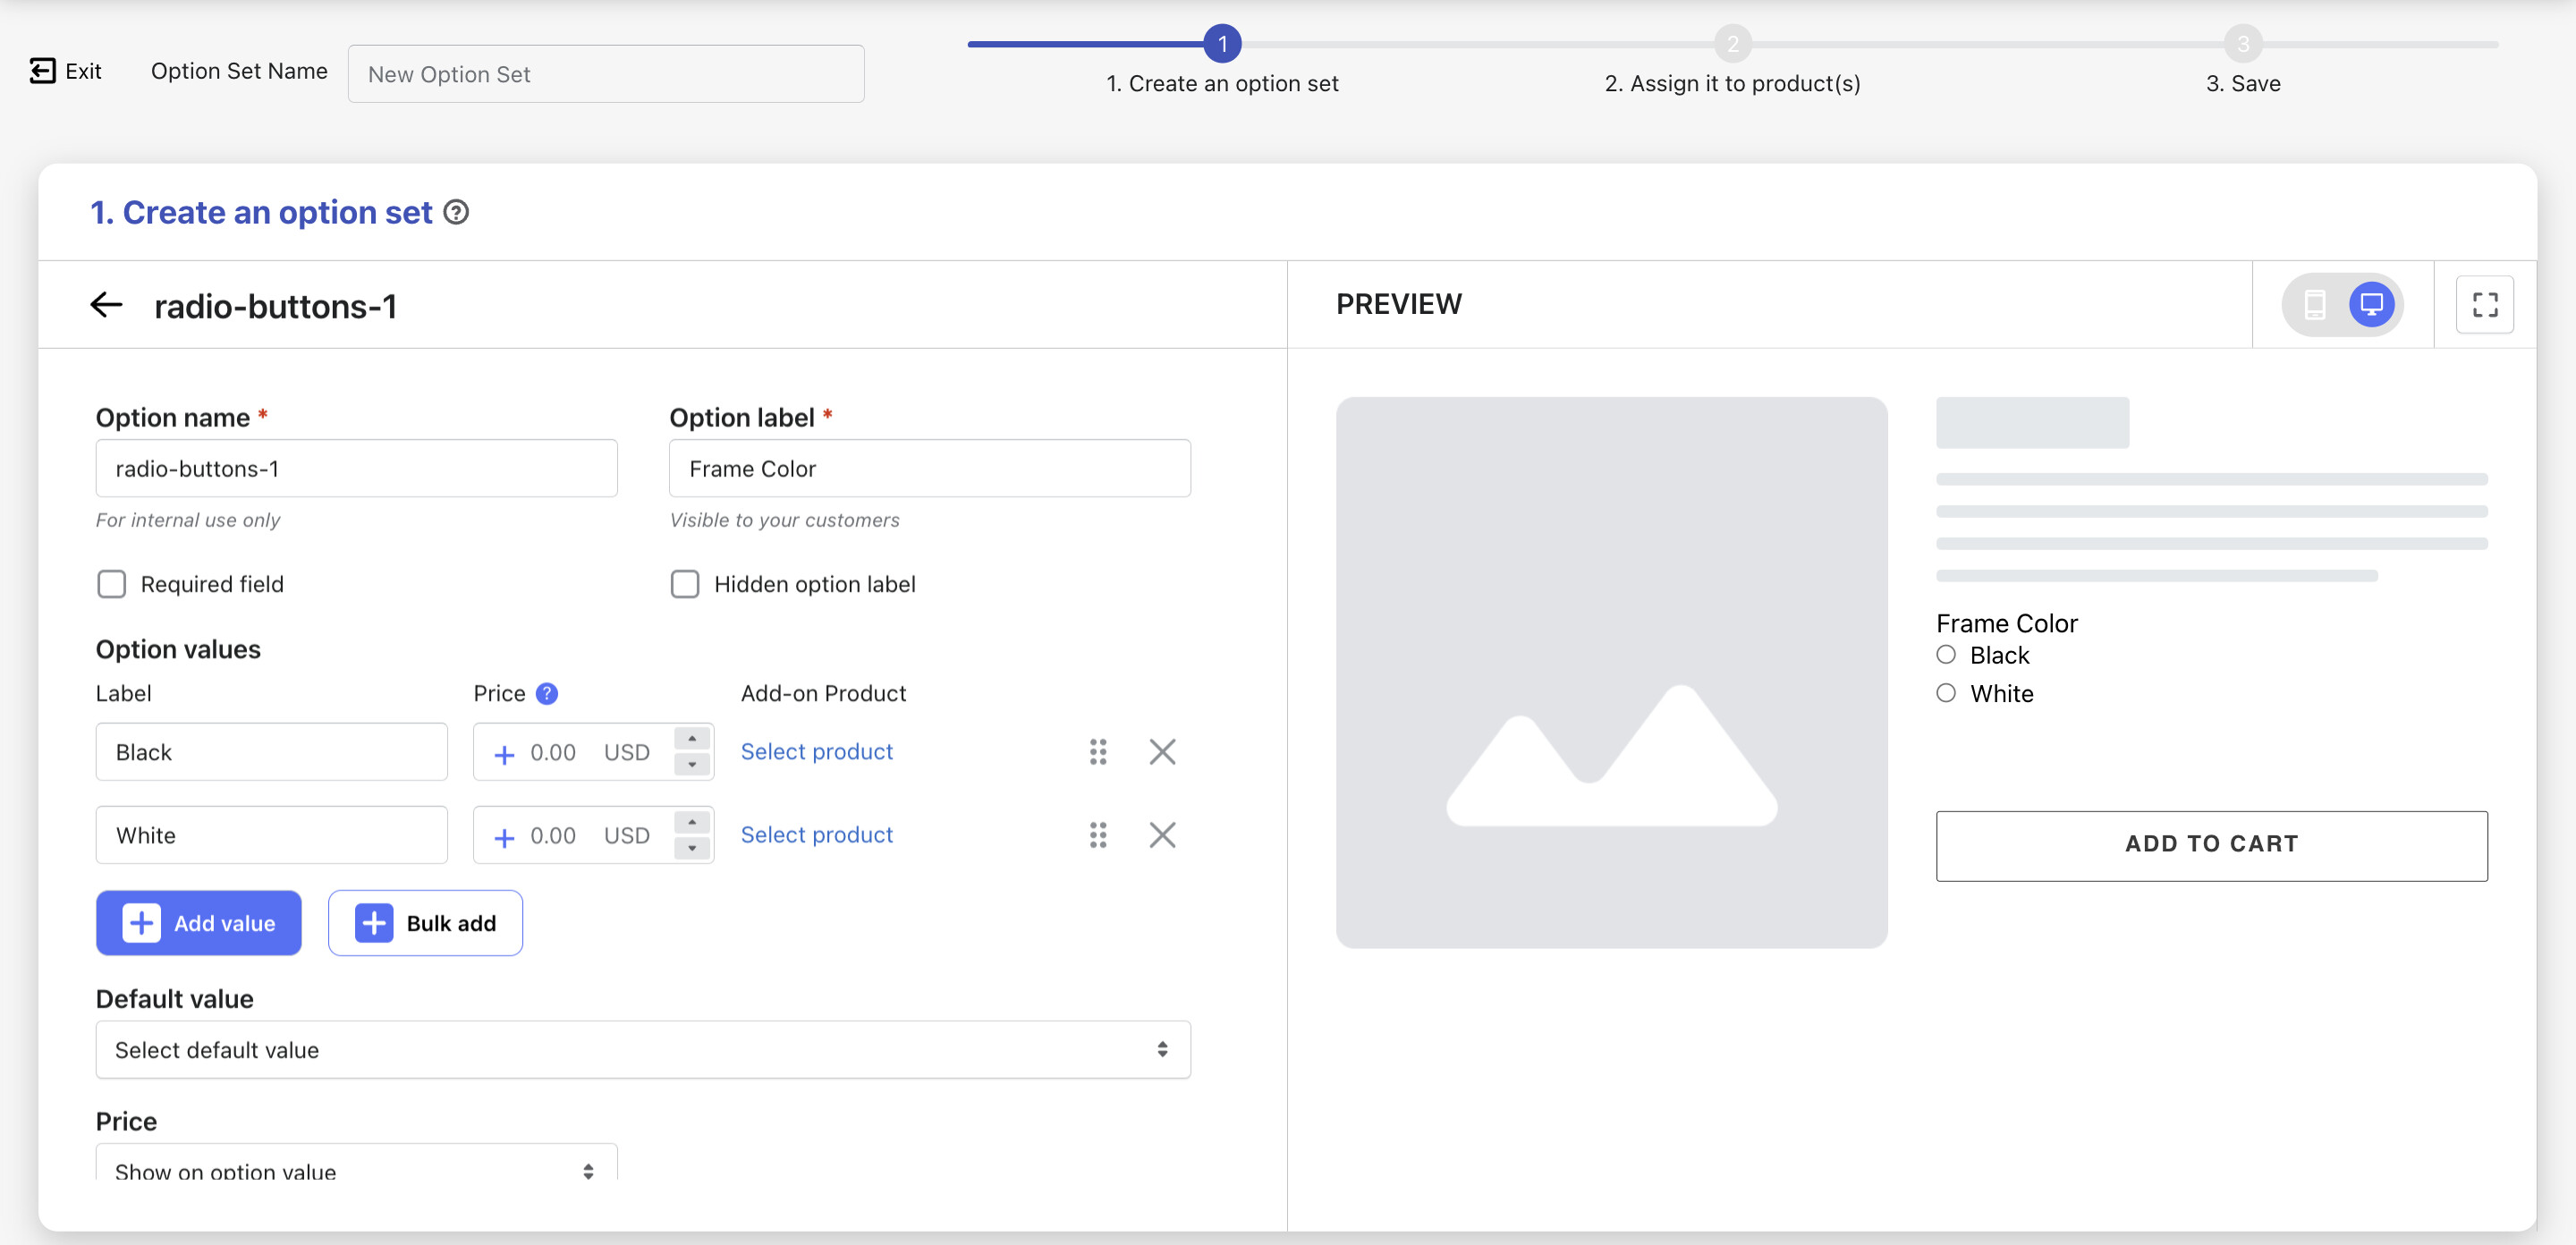Click the Add value button

coord(198,923)
